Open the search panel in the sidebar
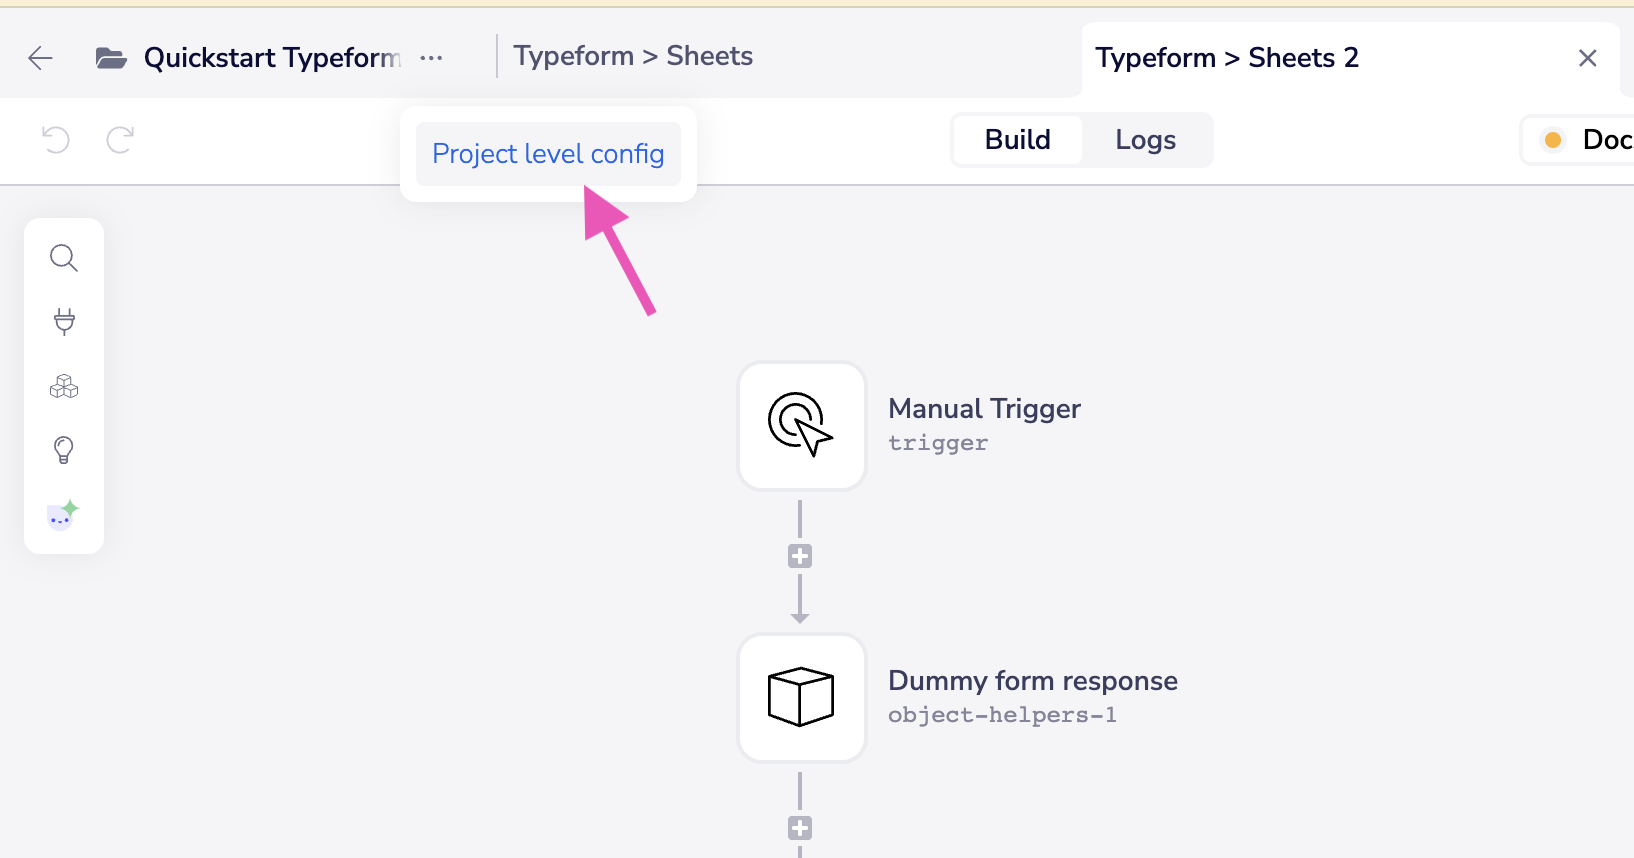 (x=64, y=257)
